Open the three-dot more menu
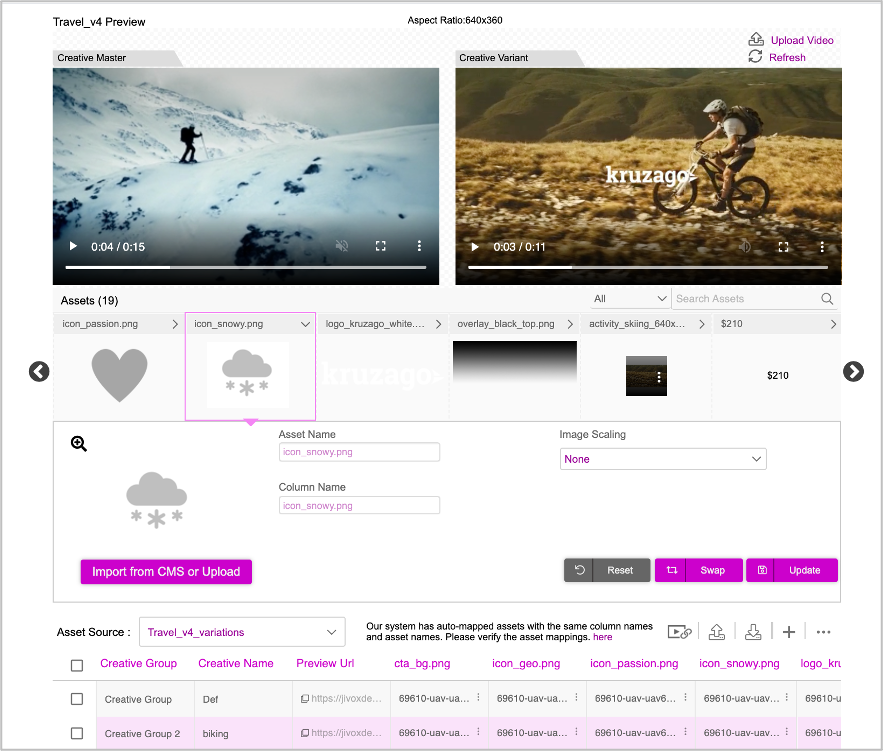The width and height of the screenshot is (884, 752). click(x=823, y=632)
